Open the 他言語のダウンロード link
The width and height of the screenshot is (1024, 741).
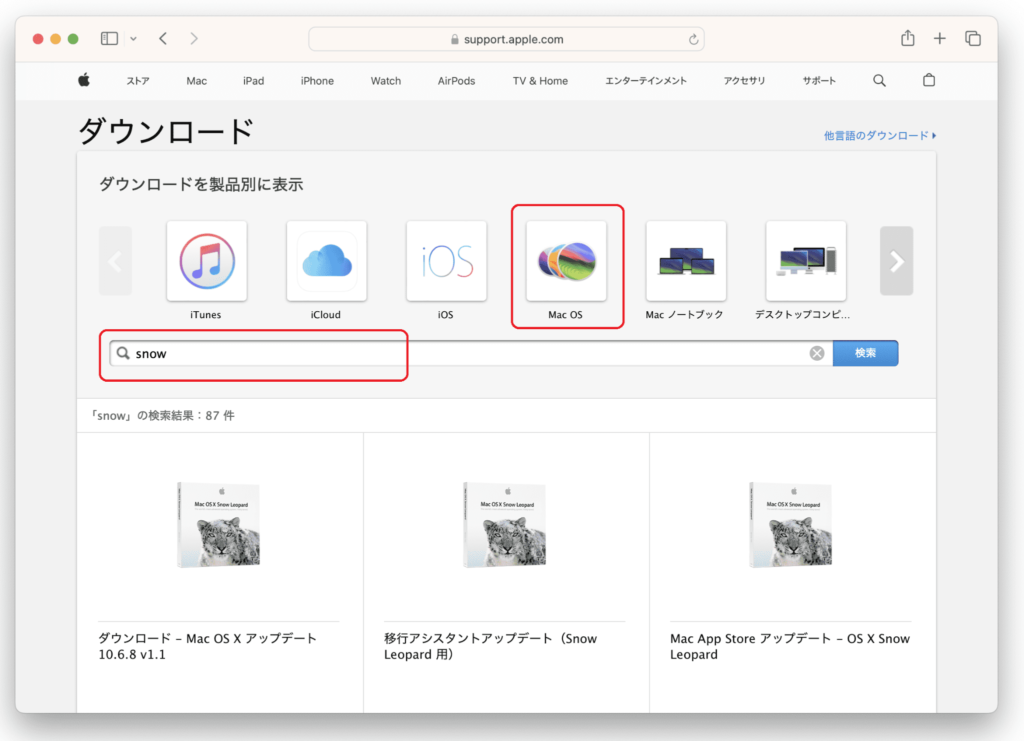tap(880, 136)
